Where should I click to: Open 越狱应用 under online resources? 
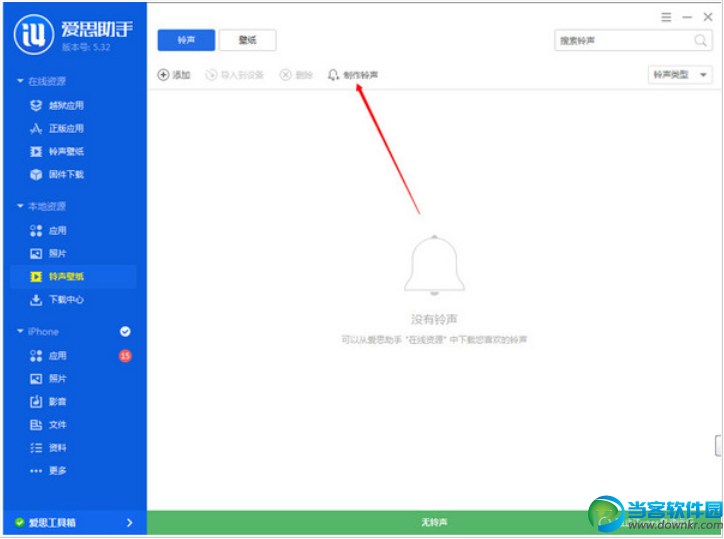(x=57, y=105)
